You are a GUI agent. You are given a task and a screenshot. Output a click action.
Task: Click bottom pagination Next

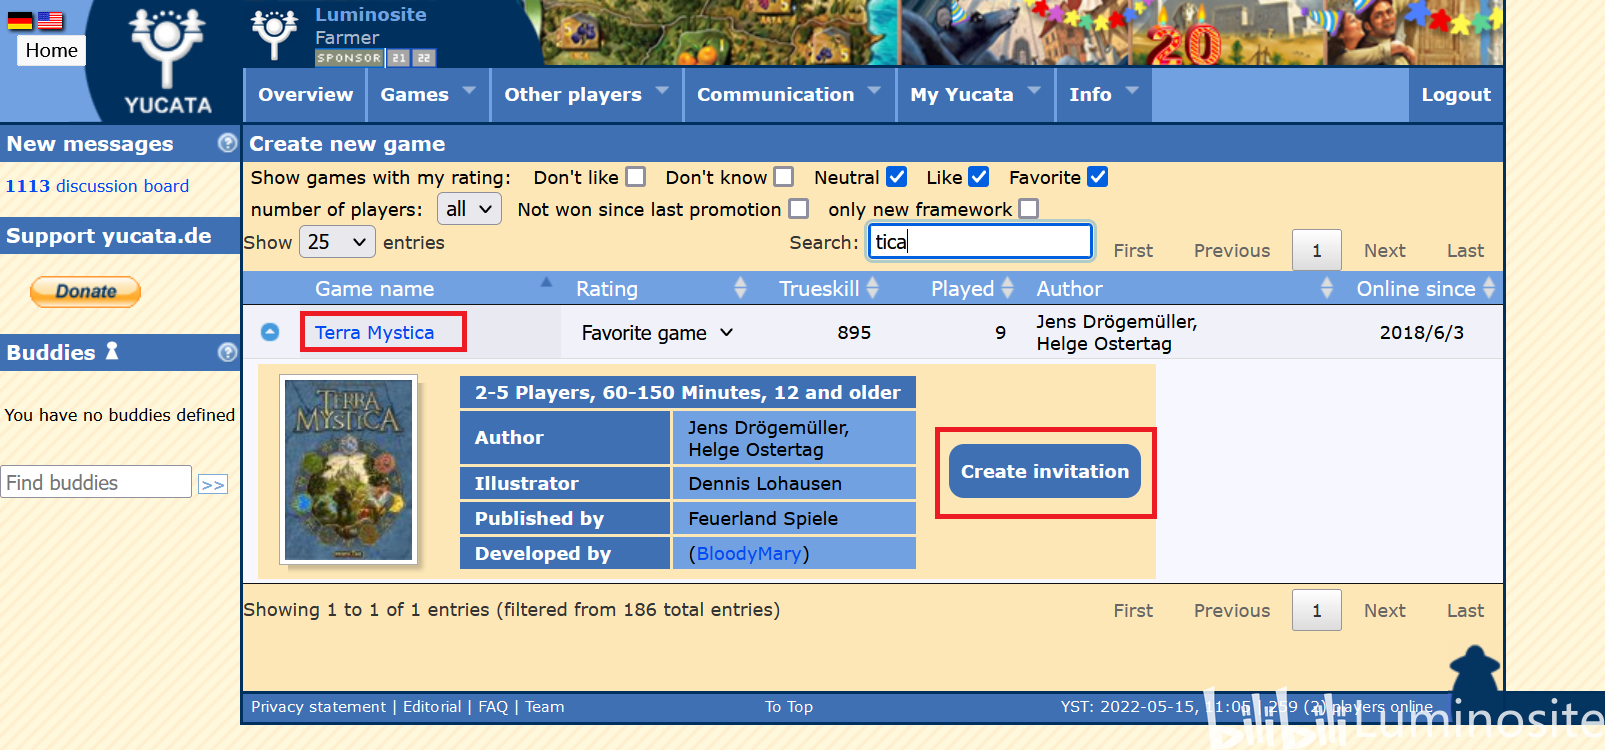pos(1385,610)
